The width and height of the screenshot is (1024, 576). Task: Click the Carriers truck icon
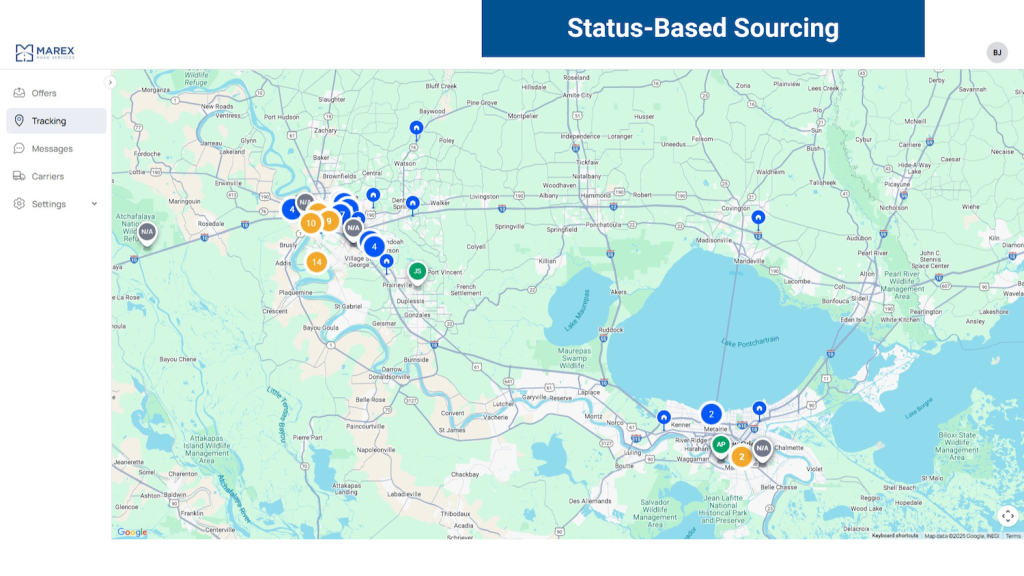pos(19,176)
